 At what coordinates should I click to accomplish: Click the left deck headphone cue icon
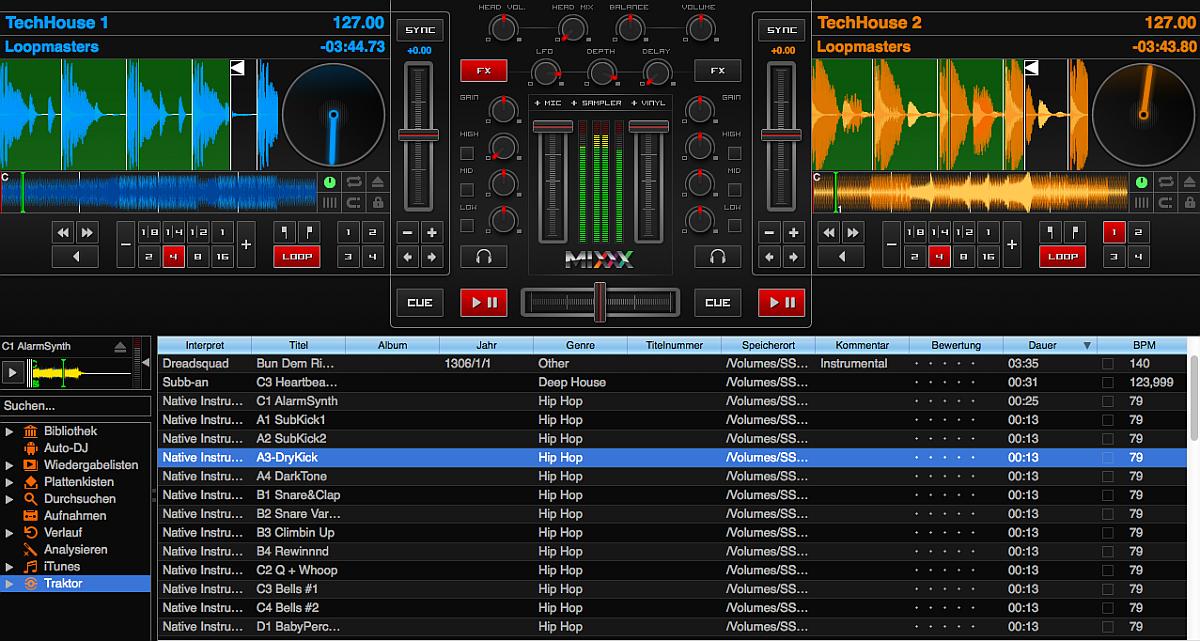[x=484, y=257]
